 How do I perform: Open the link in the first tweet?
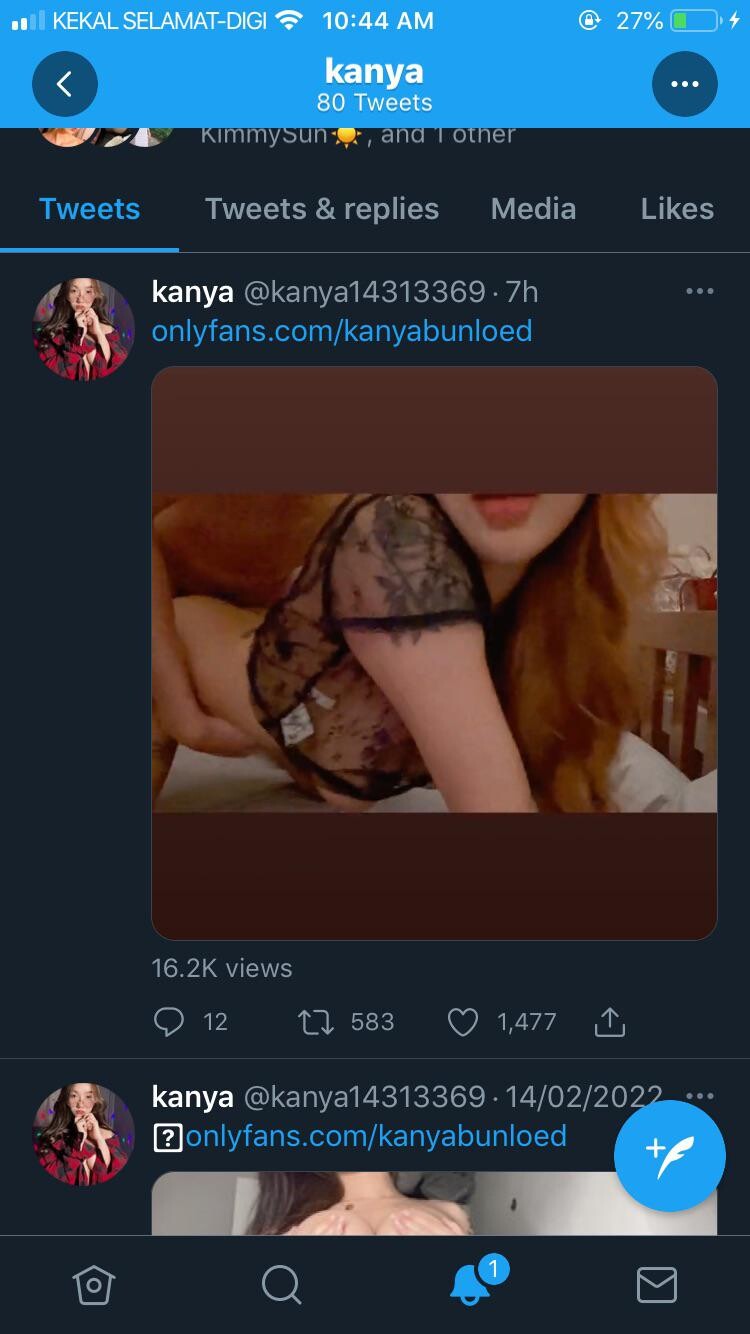click(x=342, y=331)
